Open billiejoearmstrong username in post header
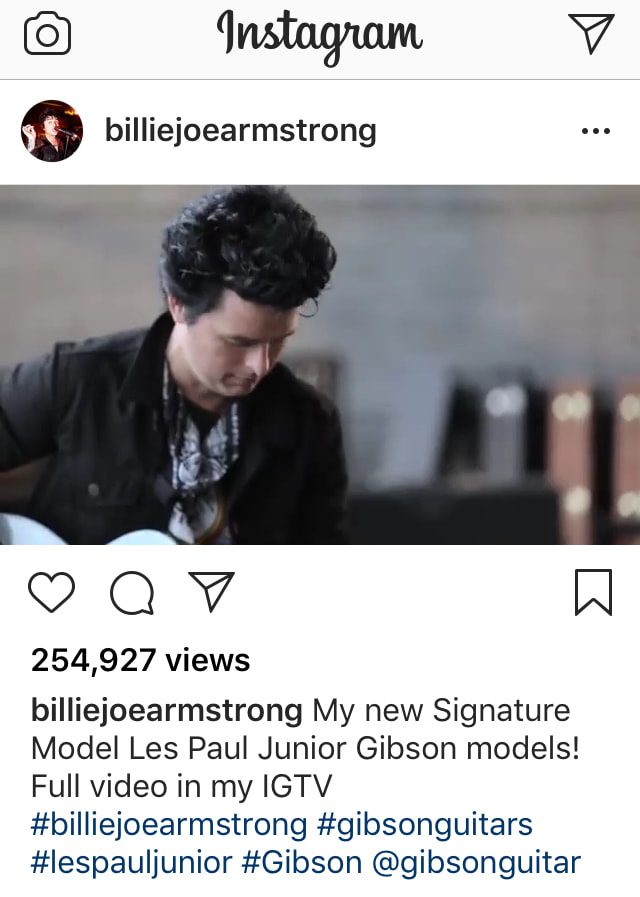This screenshot has height=897, width=640. click(241, 132)
